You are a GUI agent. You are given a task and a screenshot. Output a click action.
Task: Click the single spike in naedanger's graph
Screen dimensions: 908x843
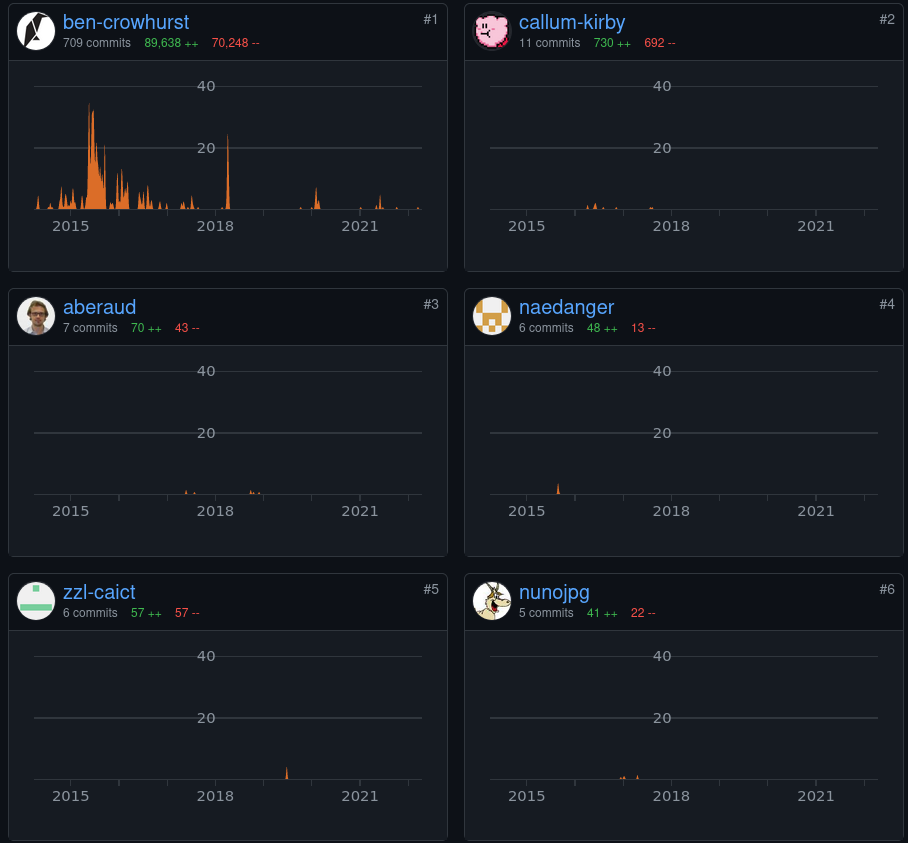pyautogui.click(x=558, y=489)
